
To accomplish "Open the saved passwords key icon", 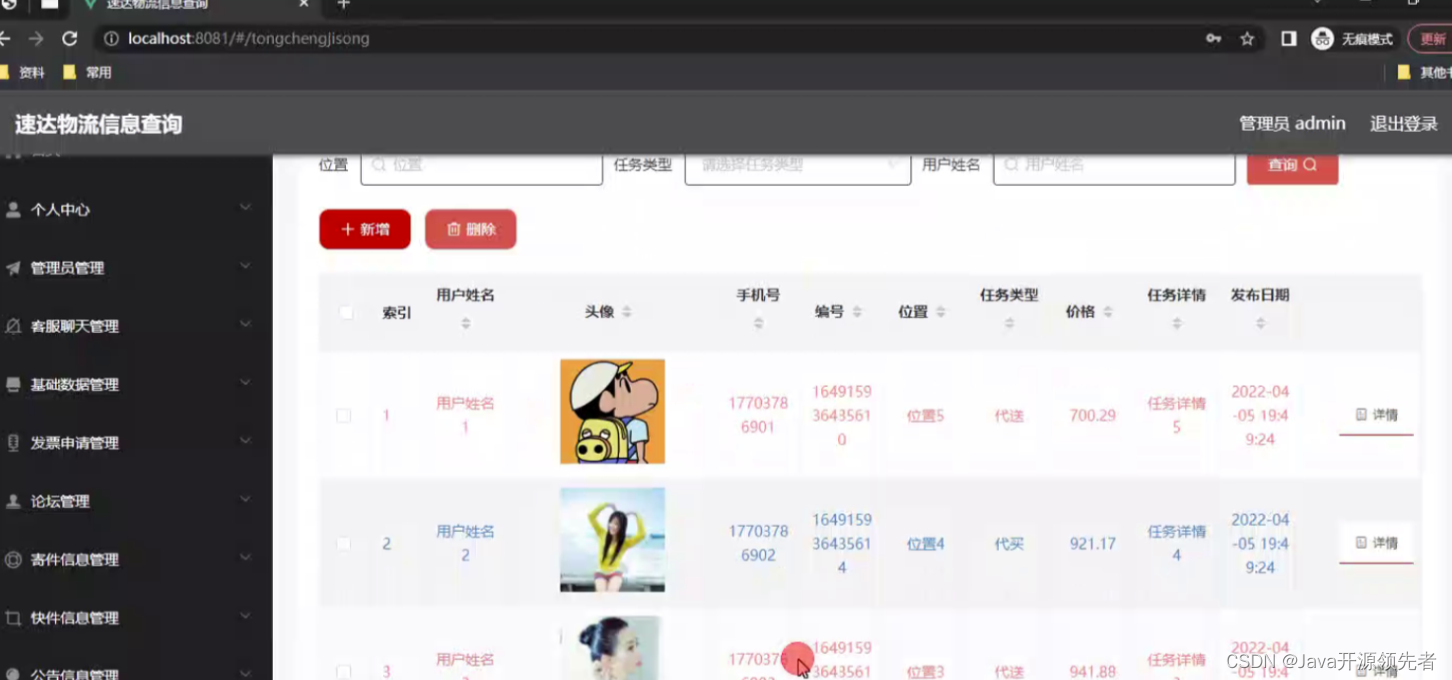I will click(x=1213, y=39).
